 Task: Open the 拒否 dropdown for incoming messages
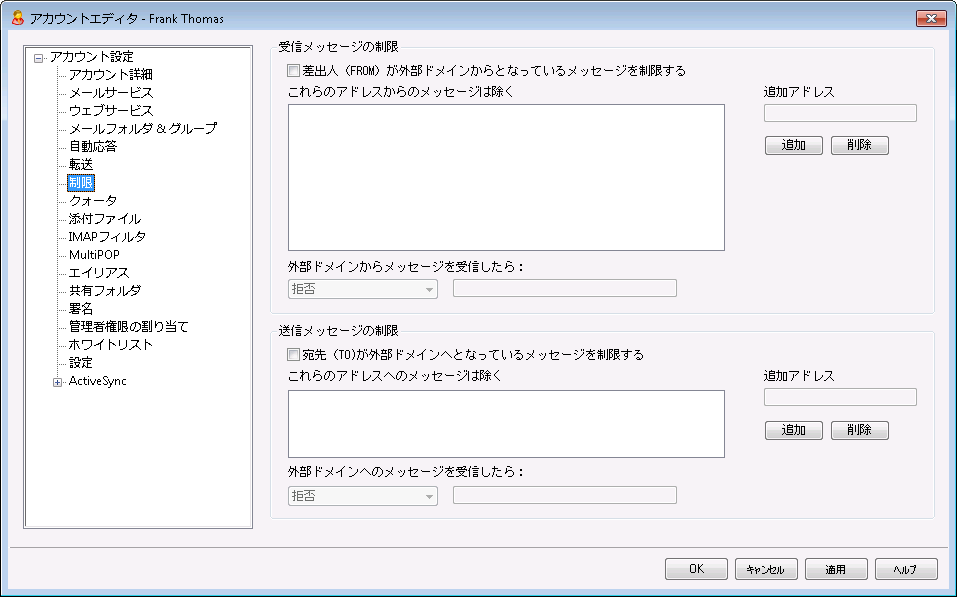(x=362, y=288)
